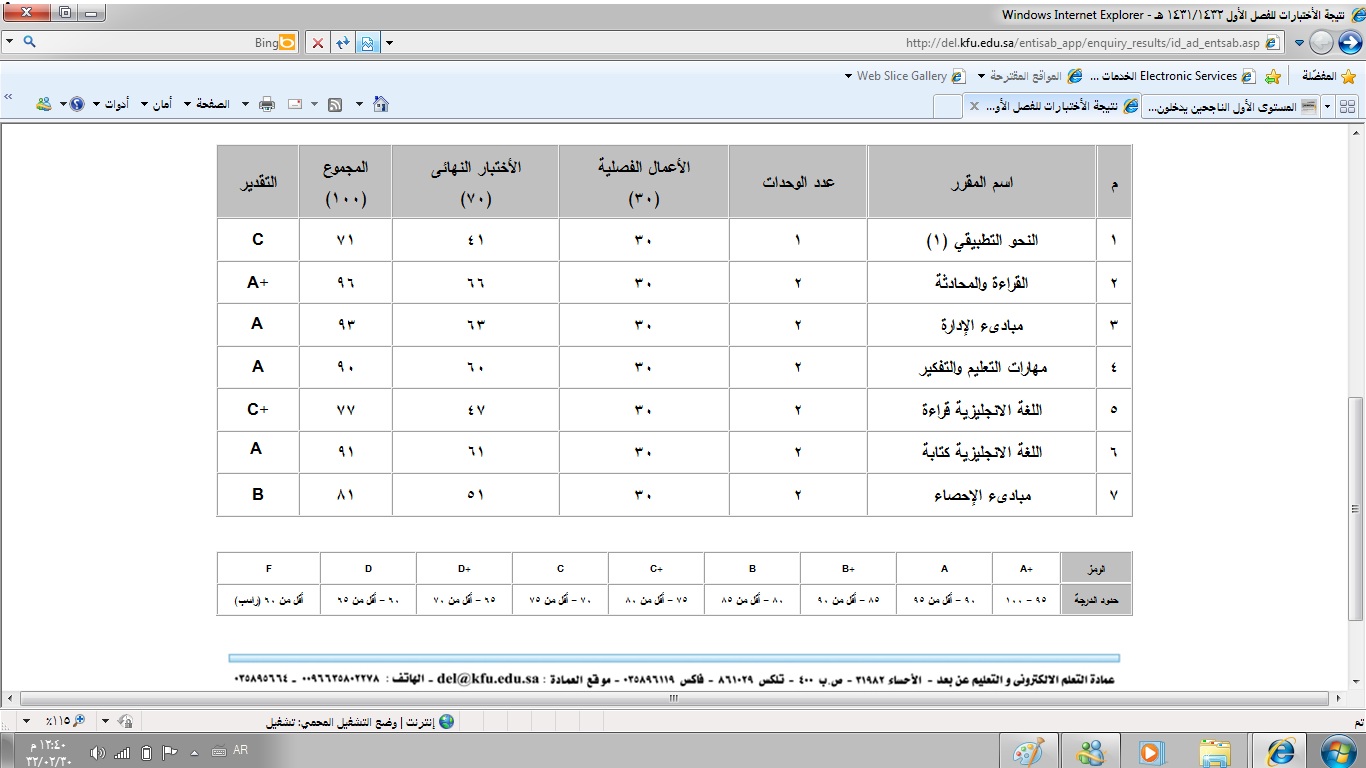Click the AR language indicator

click(x=240, y=750)
